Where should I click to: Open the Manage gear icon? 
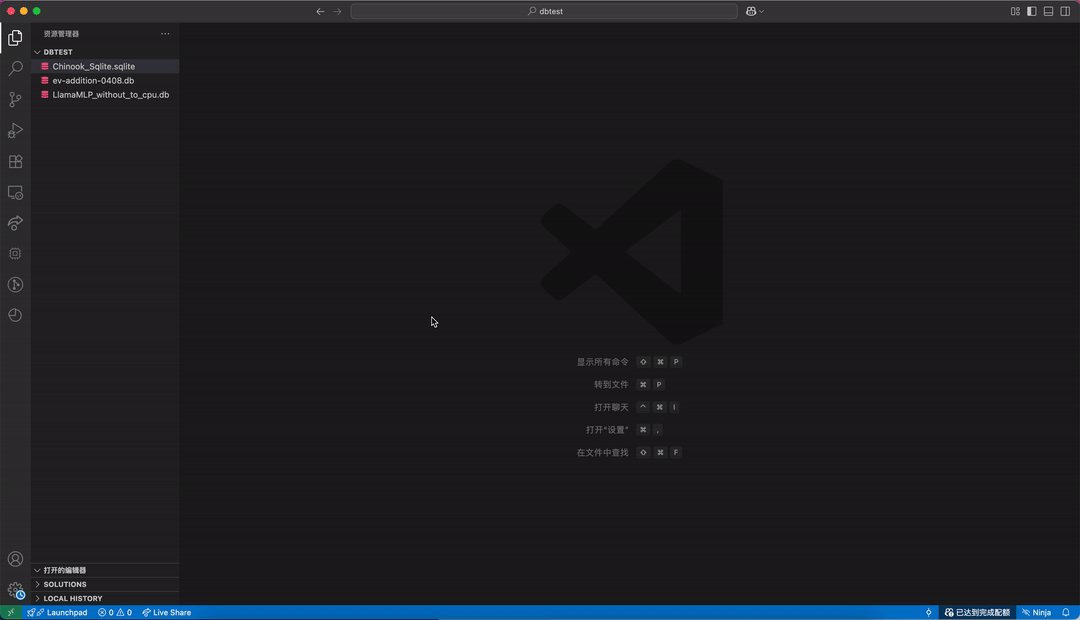coord(15,590)
